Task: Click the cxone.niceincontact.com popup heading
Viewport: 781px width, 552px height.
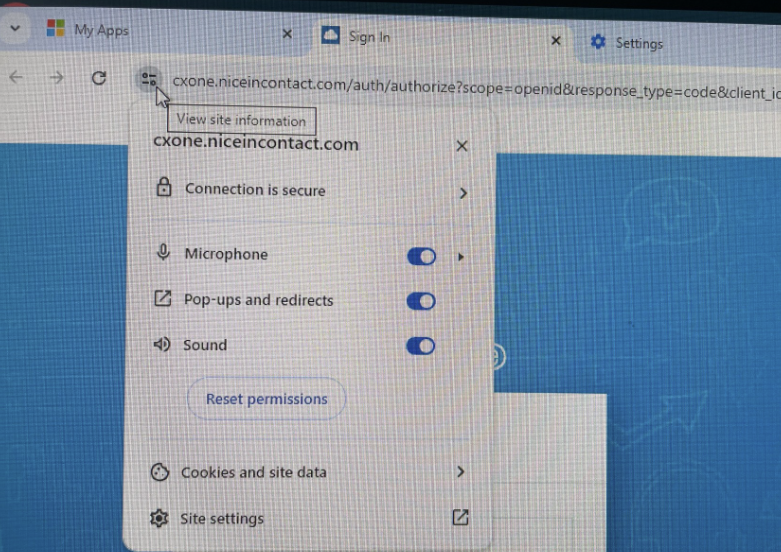Action: coord(256,143)
